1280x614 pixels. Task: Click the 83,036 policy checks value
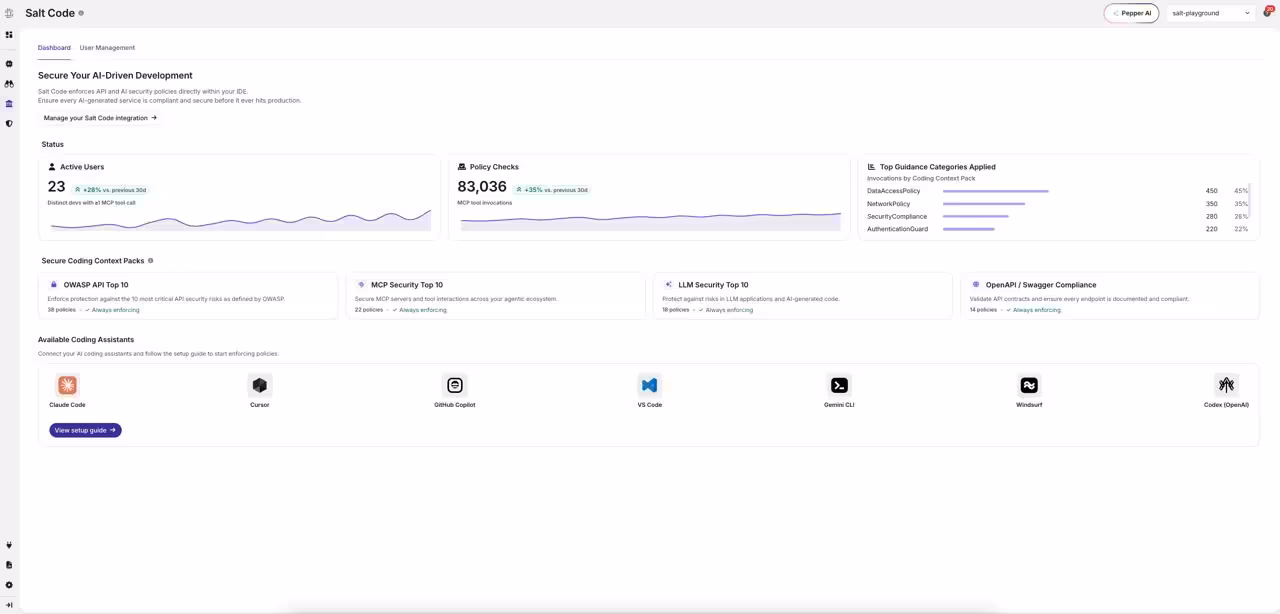482,187
